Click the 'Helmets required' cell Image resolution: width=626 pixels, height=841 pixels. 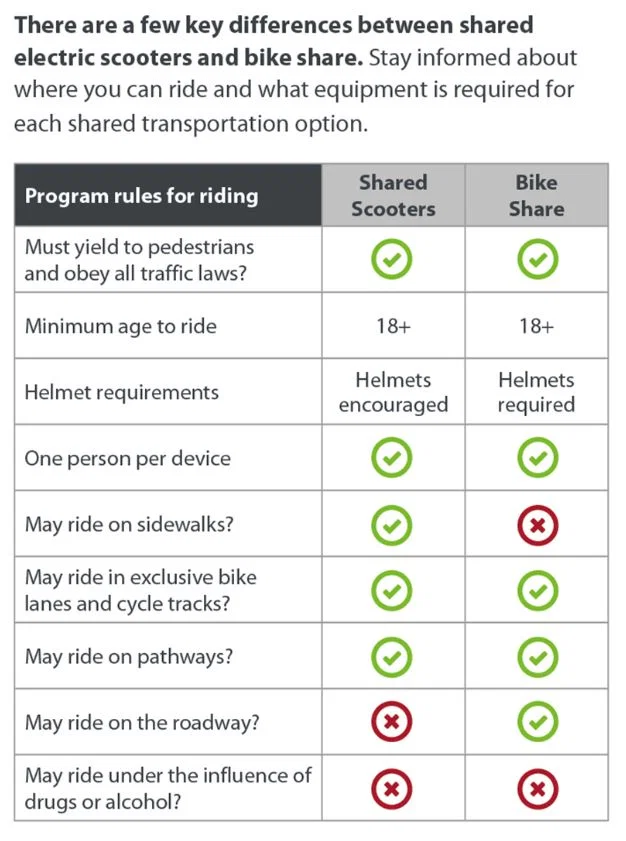point(536,392)
